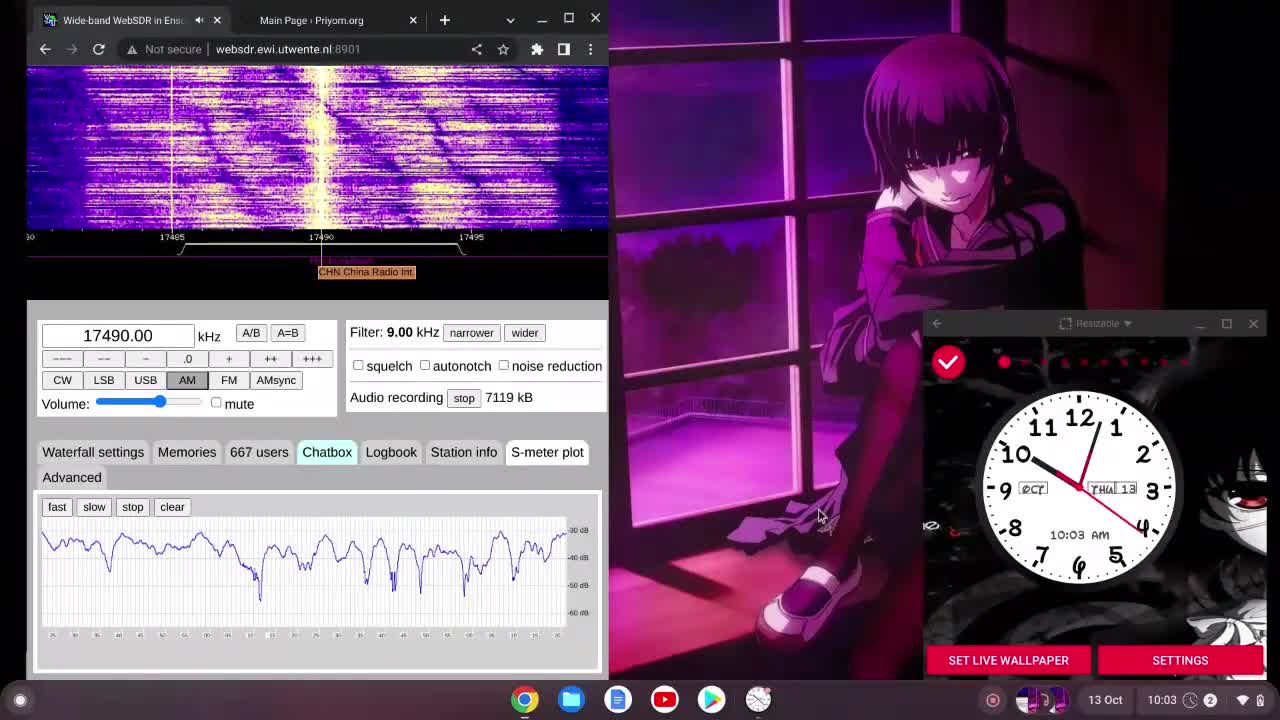Open a new browser tab with plus button
1280x720 pixels.
pos(445,20)
